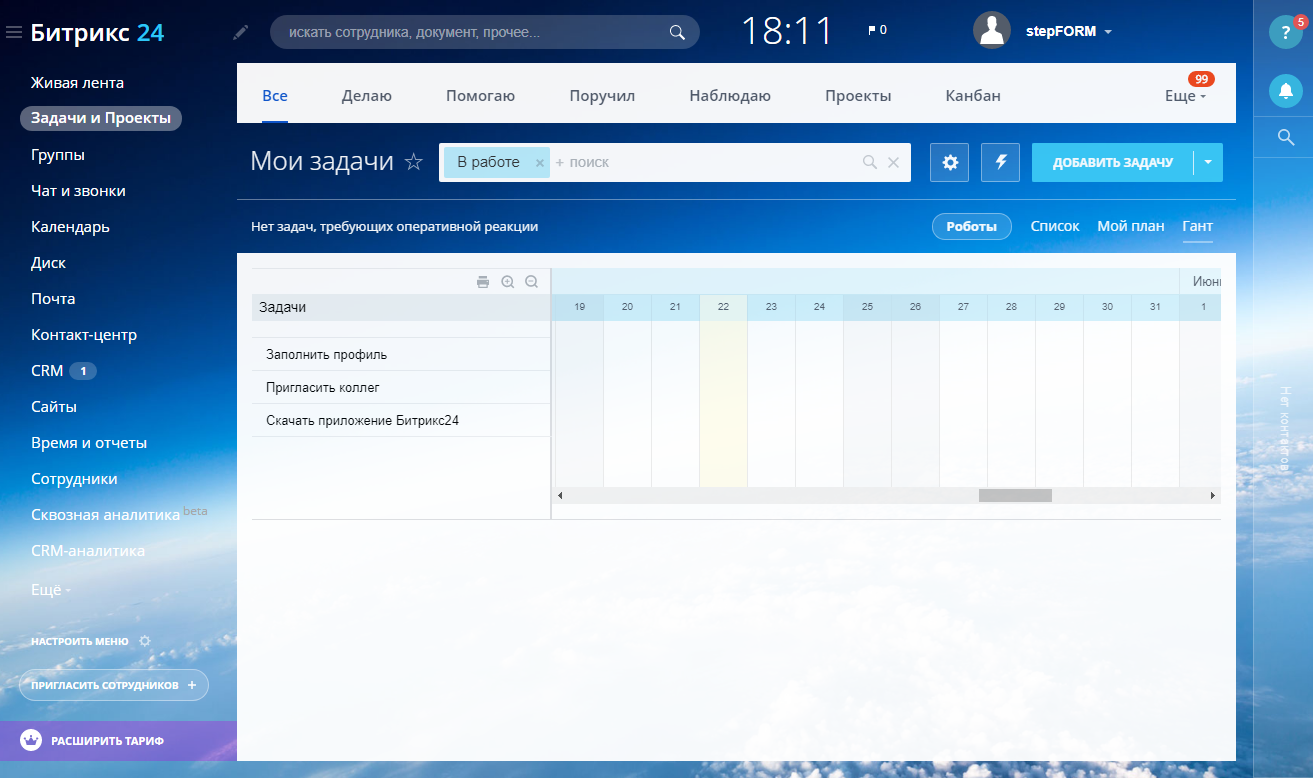1313x778 pixels.
Task: Zoom in the Gantt chart
Action: (x=507, y=282)
